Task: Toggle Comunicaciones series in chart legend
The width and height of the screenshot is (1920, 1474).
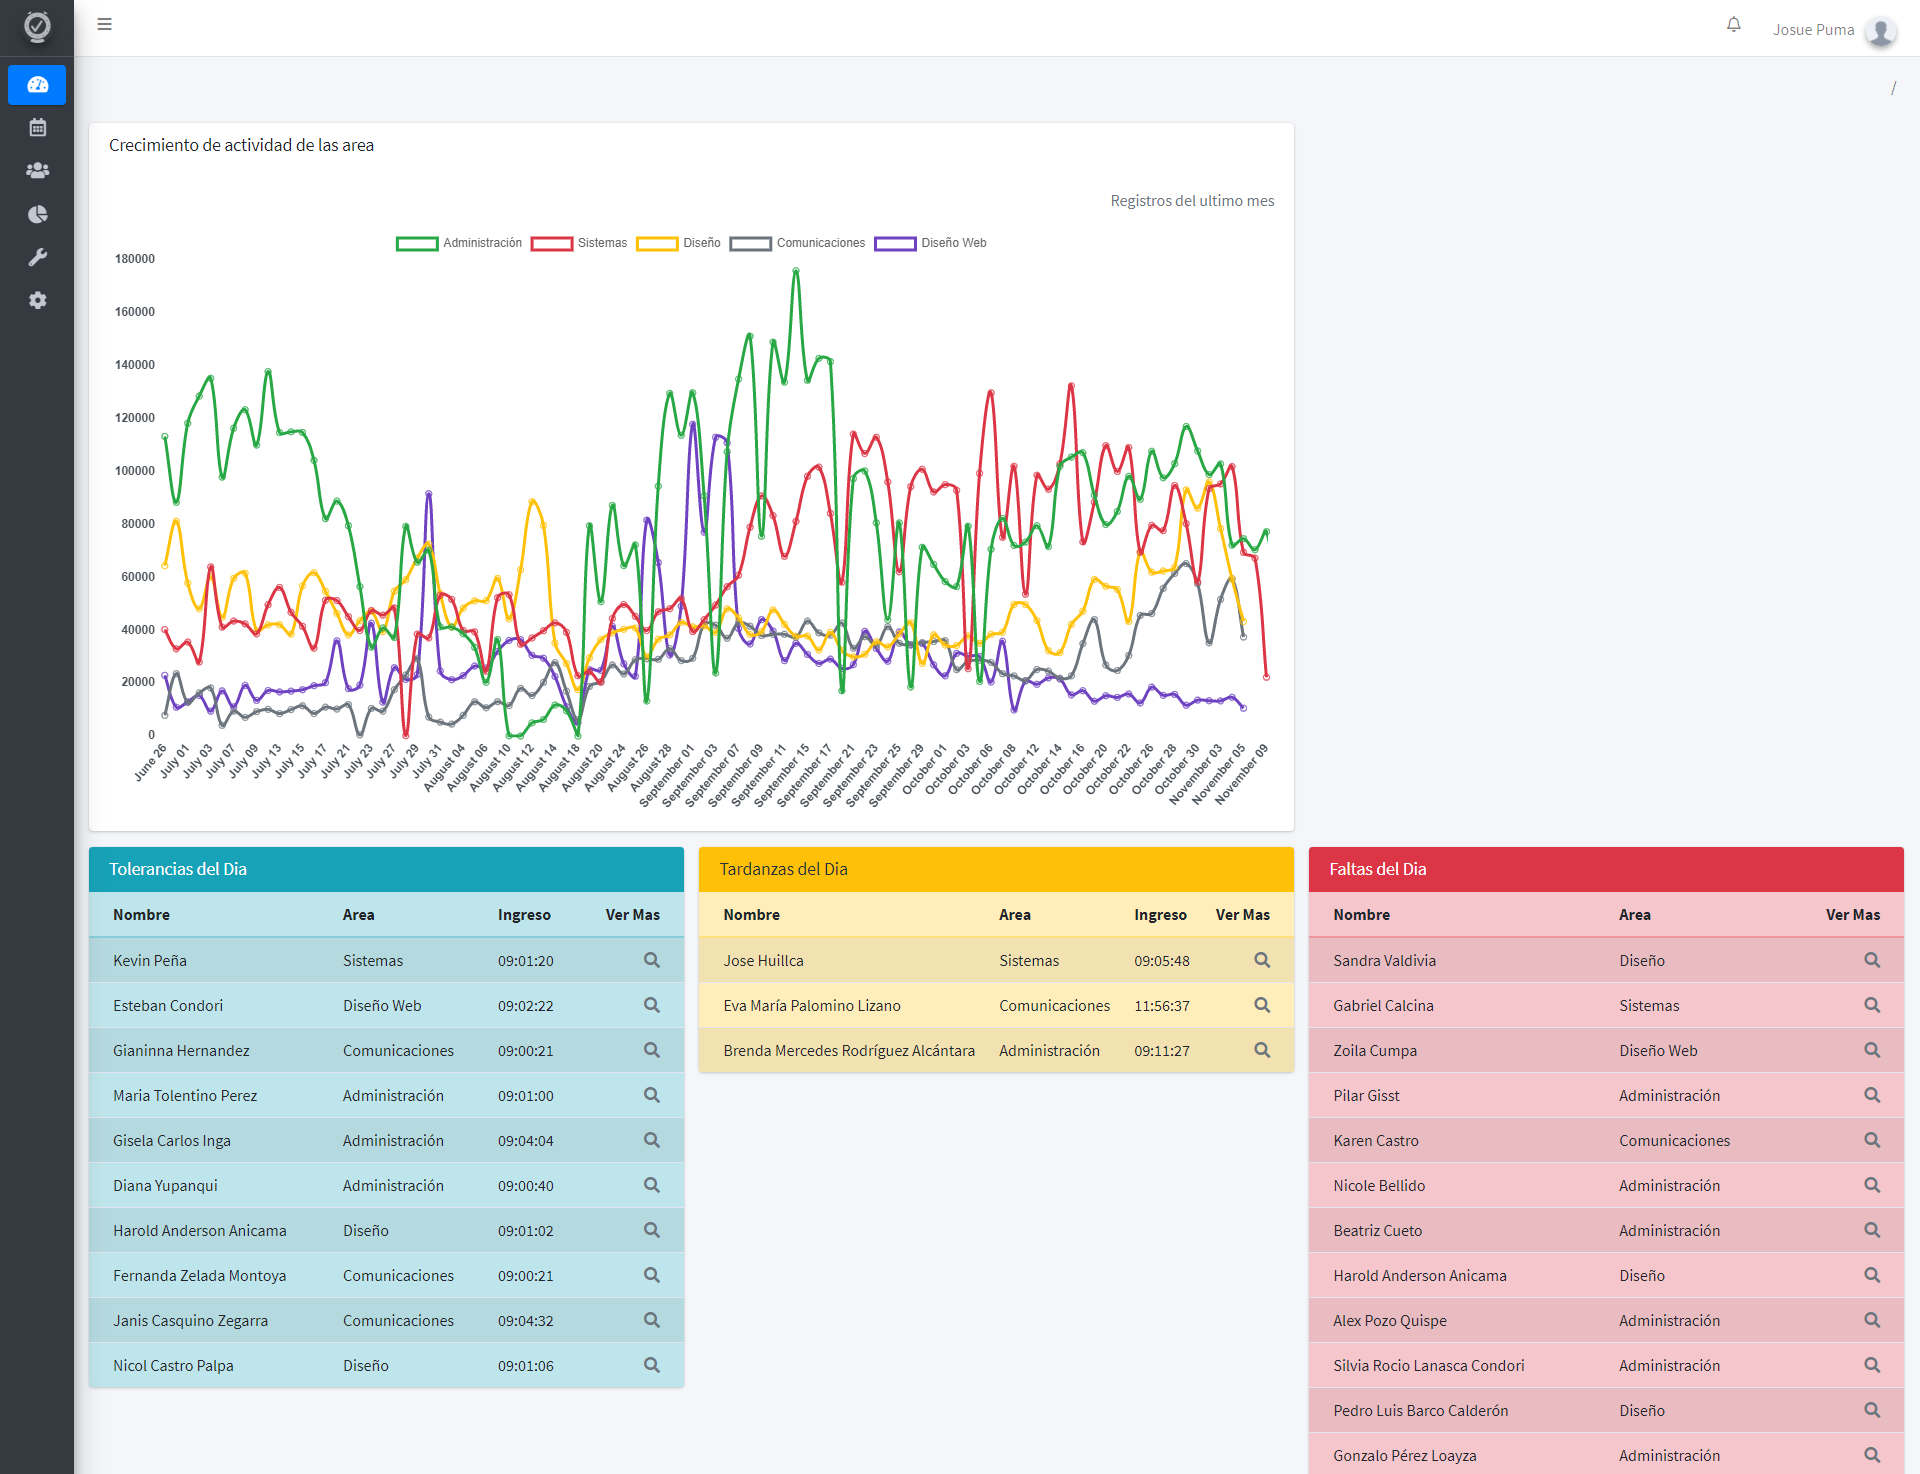Action: coord(797,243)
